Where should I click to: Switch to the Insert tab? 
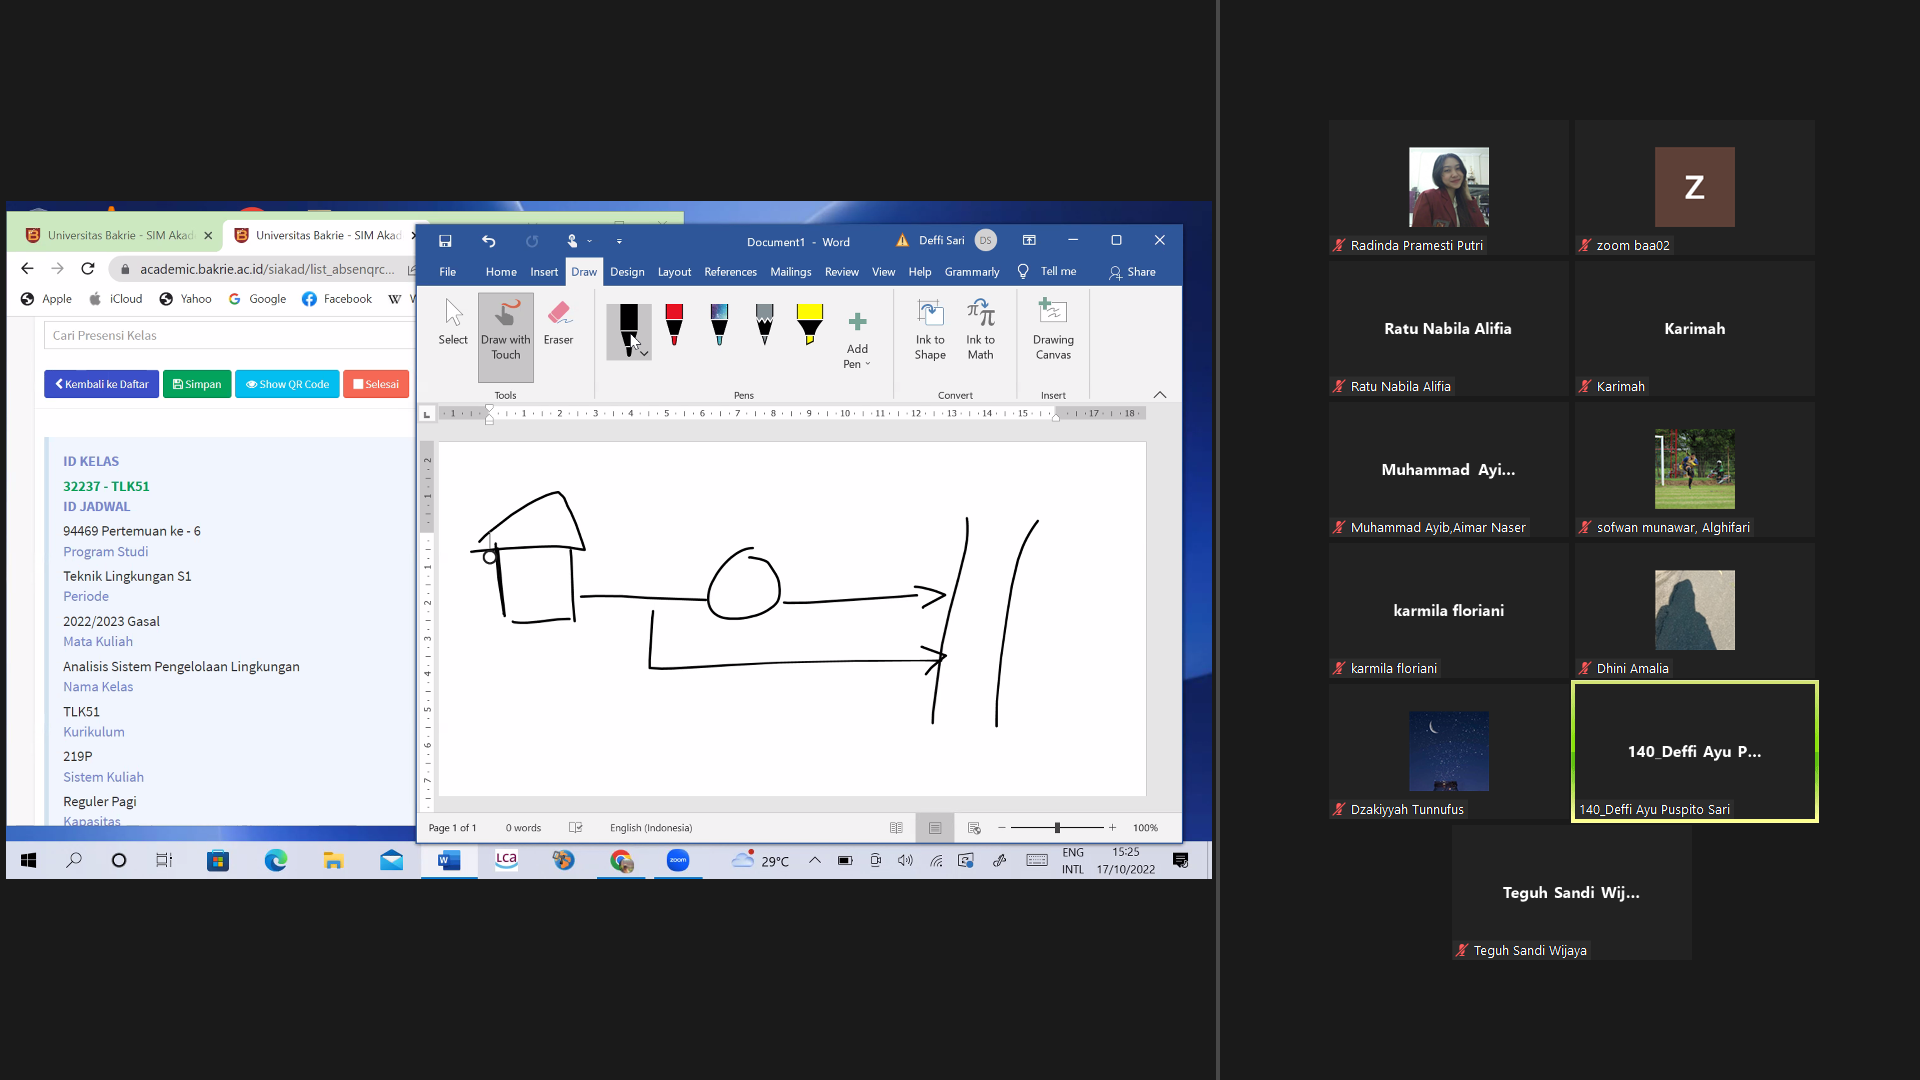(x=544, y=272)
